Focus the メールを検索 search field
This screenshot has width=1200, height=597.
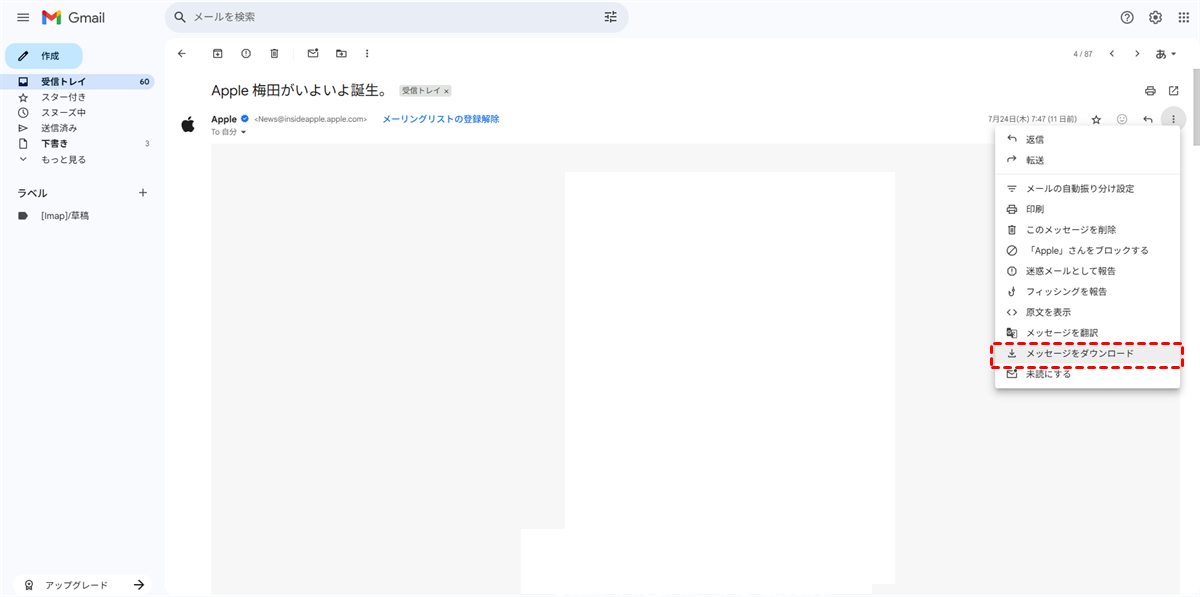click(x=396, y=17)
